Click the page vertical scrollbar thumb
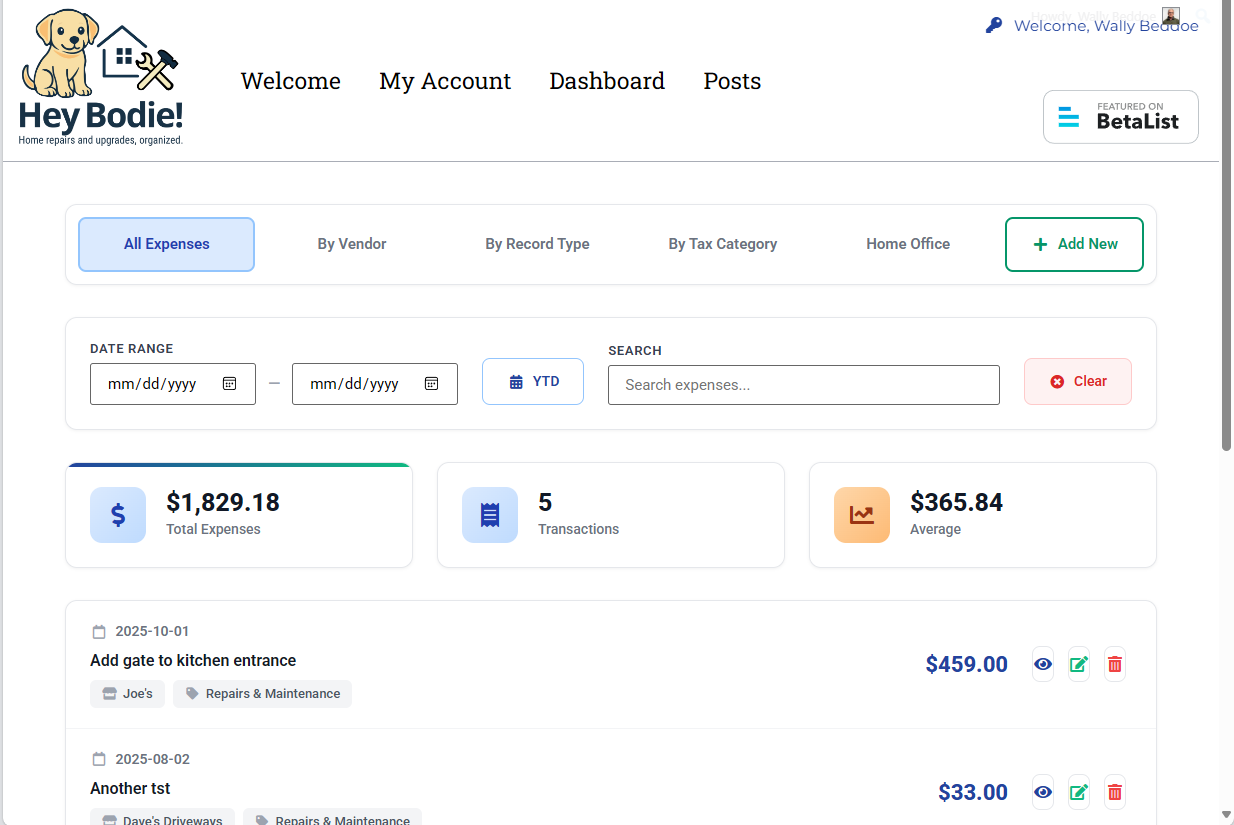Image resolution: width=1234 pixels, height=825 pixels. (1227, 225)
